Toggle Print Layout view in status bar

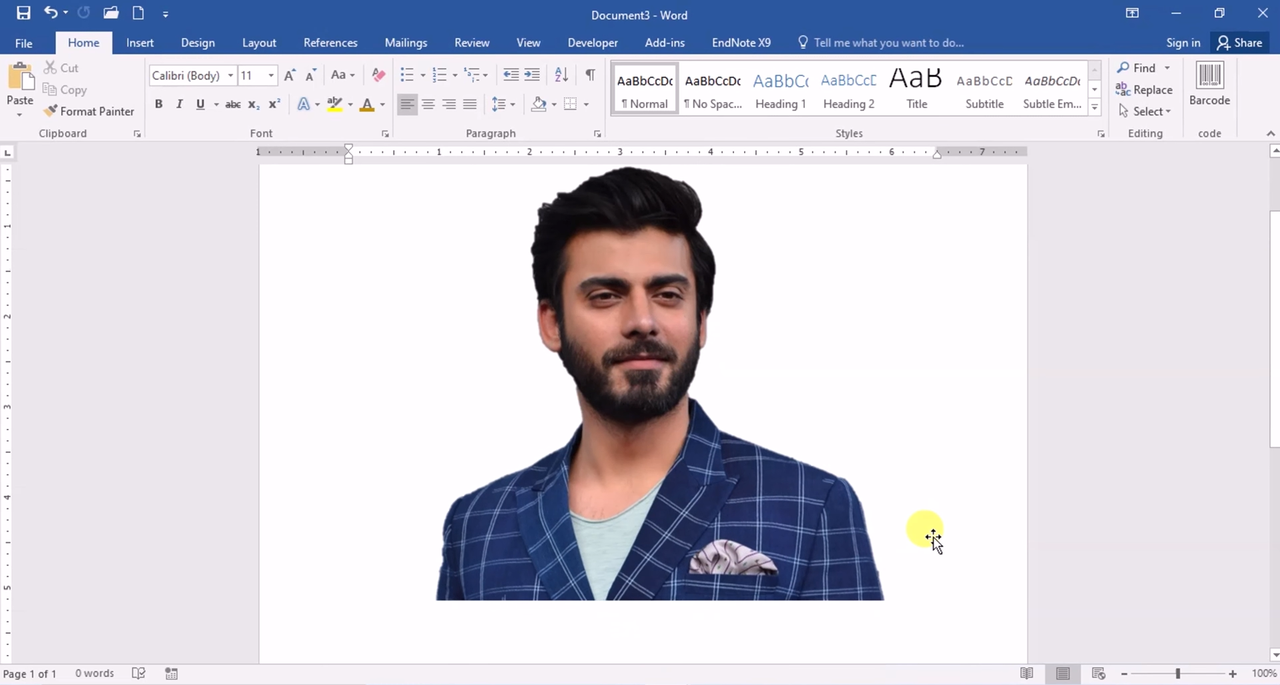tap(1062, 674)
